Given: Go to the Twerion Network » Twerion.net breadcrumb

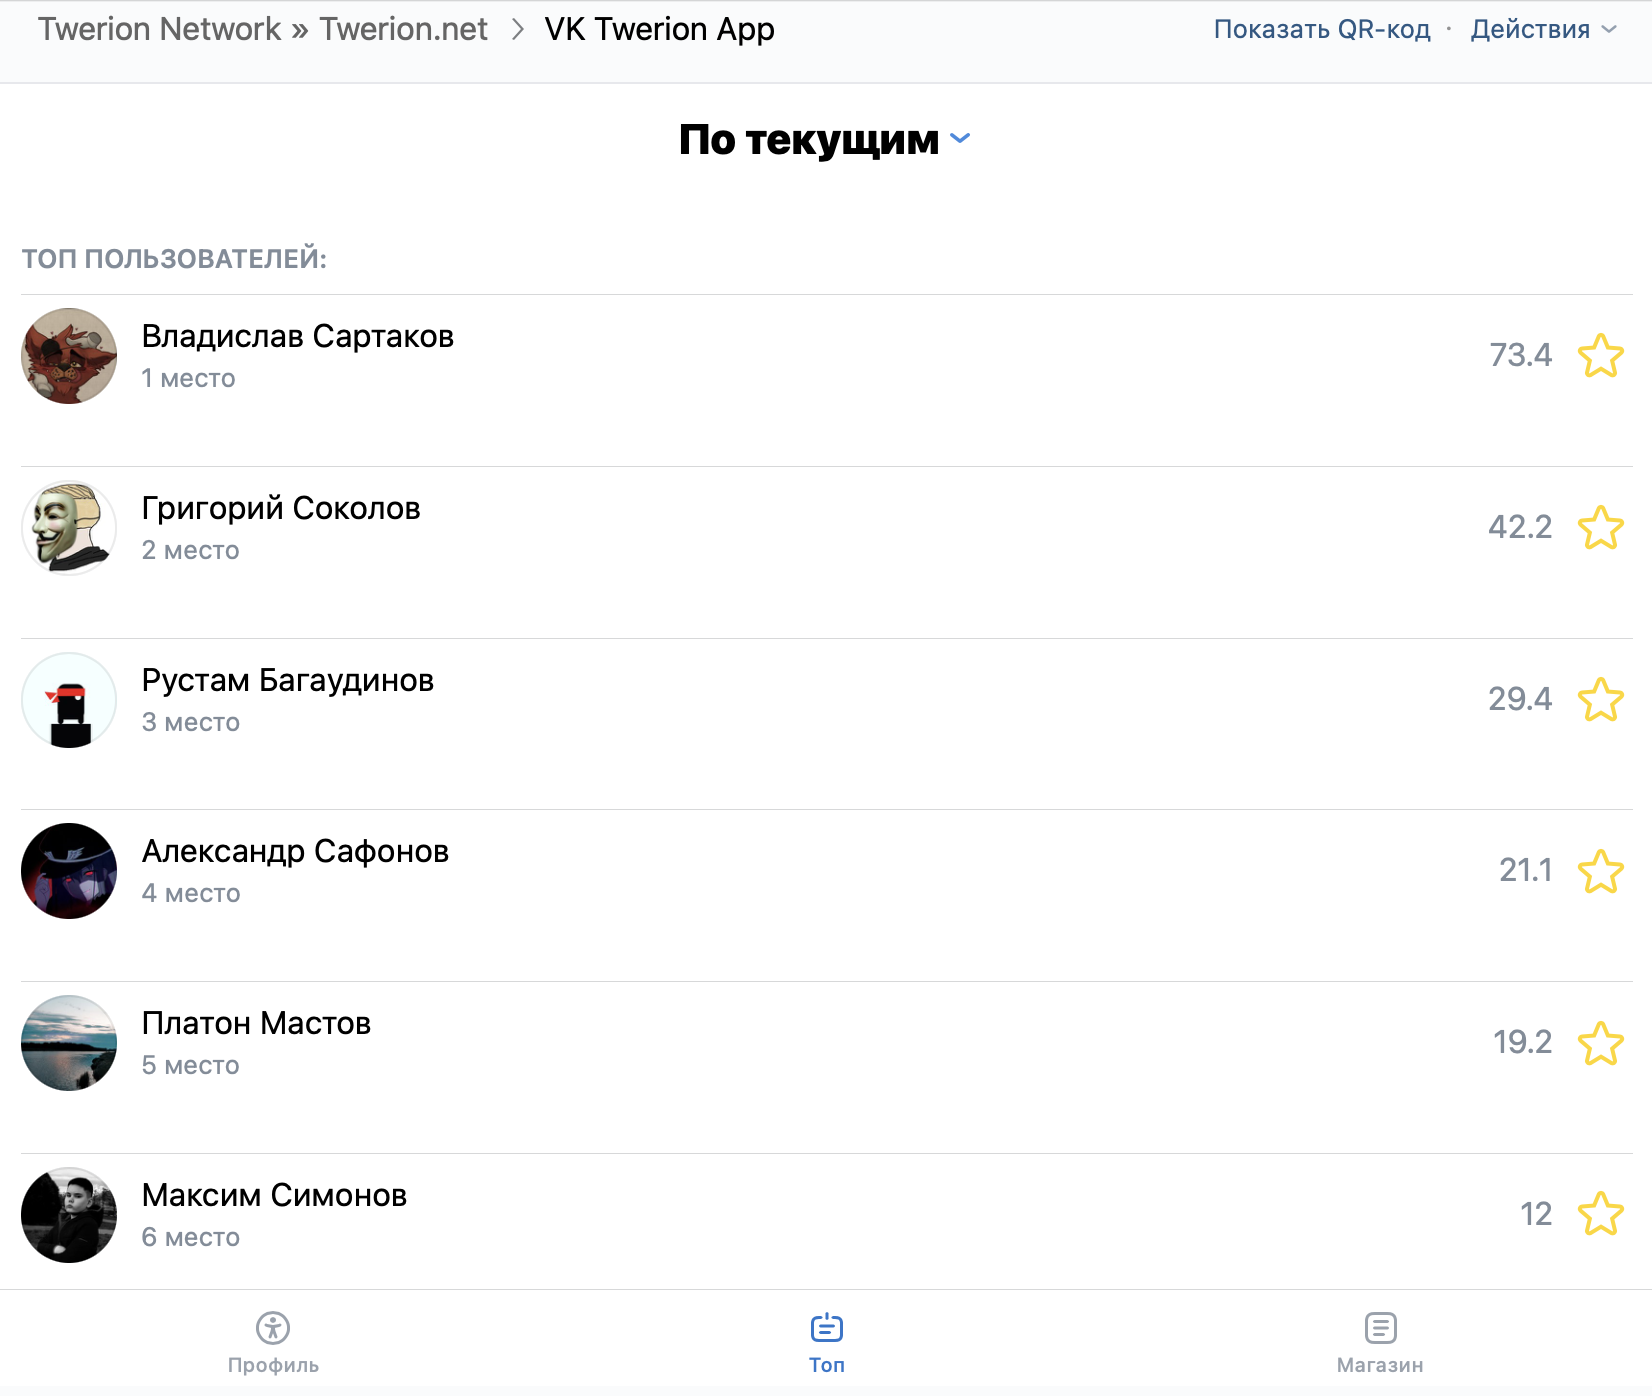Looking at the screenshot, I should pyautogui.click(x=263, y=29).
